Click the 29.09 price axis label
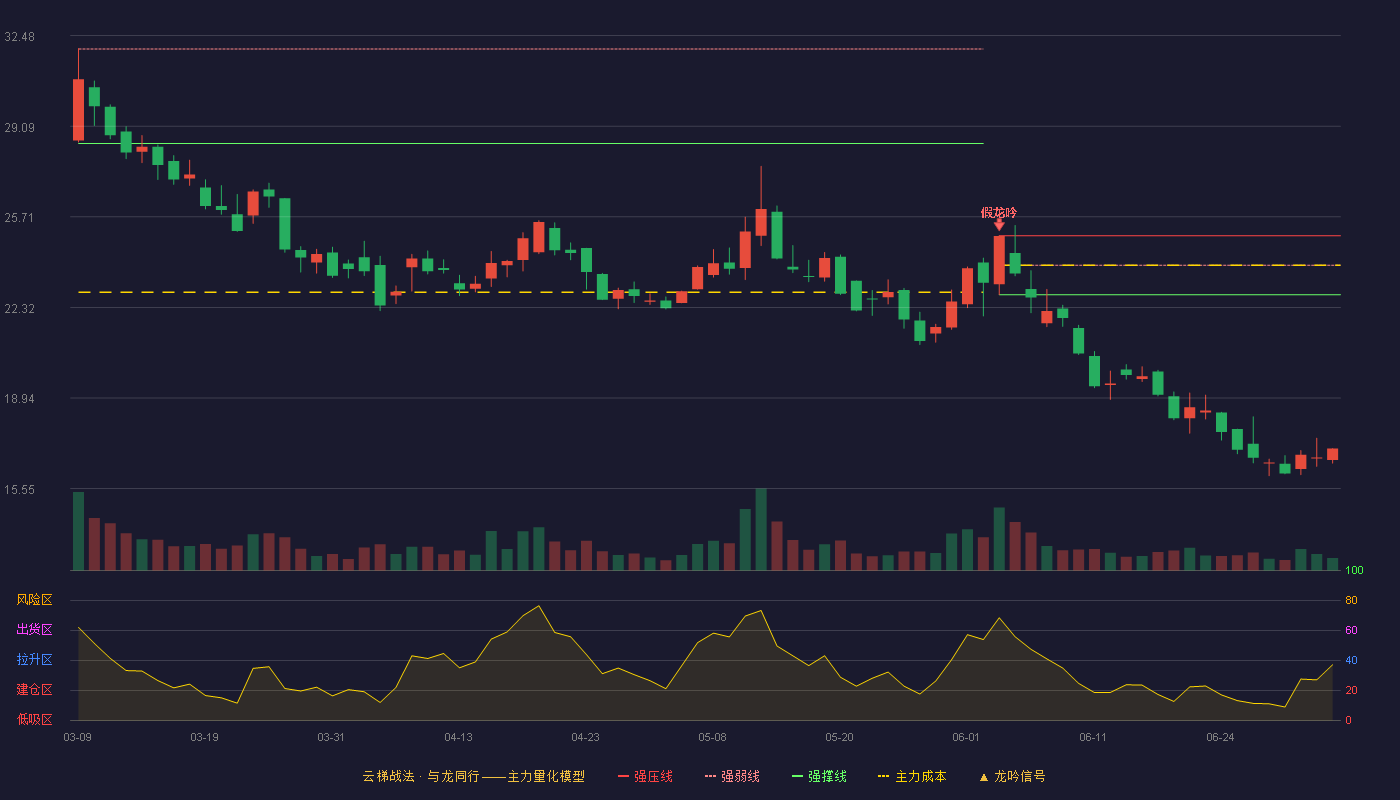1400x800 pixels. click(x=19, y=127)
